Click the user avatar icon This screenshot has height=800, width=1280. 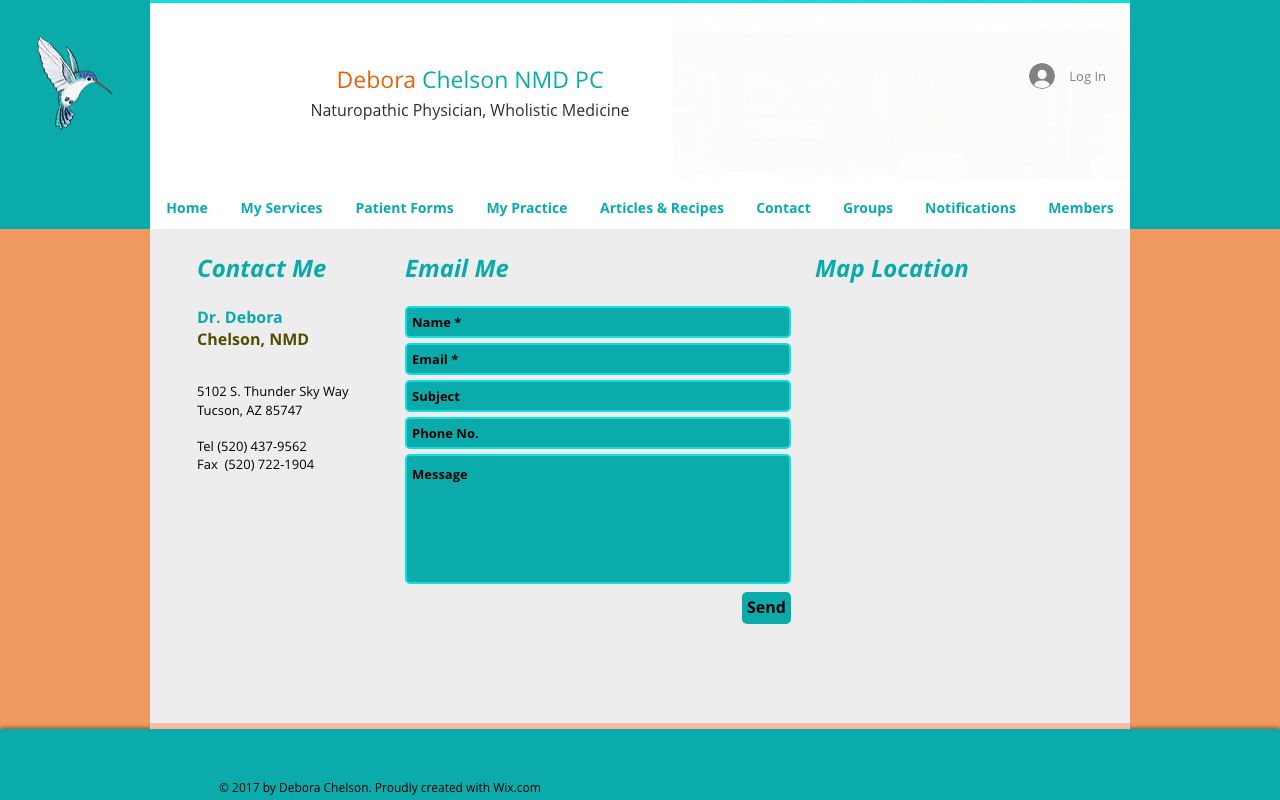point(1042,76)
